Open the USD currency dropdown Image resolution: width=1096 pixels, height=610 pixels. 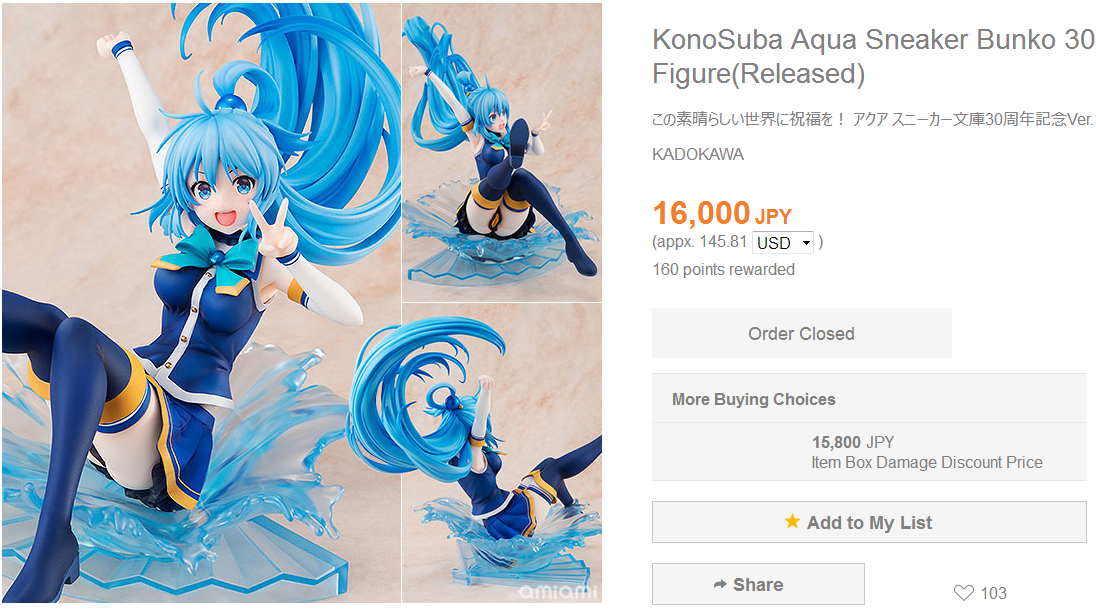point(783,242)
